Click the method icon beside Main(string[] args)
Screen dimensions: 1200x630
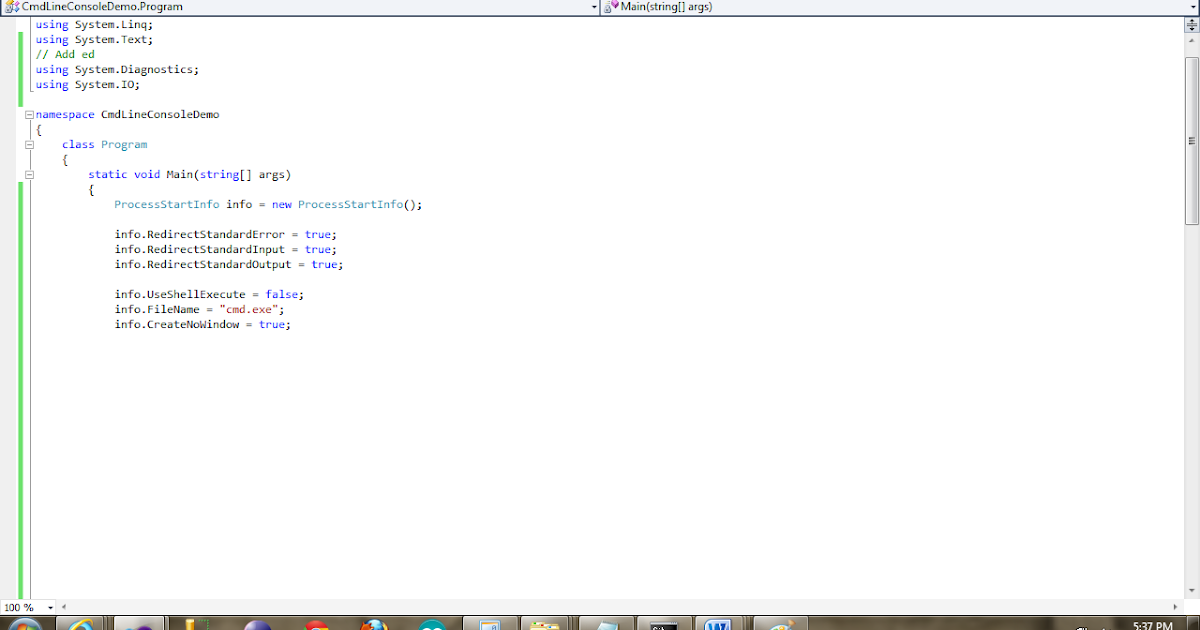tap(610, 6)
